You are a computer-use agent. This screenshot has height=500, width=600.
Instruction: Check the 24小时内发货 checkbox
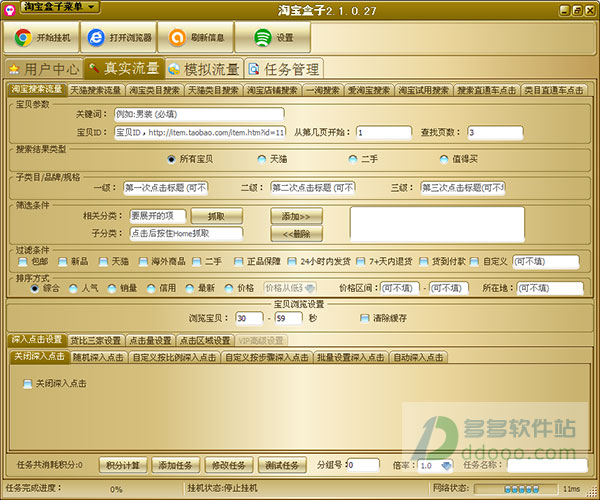(292, 262)
